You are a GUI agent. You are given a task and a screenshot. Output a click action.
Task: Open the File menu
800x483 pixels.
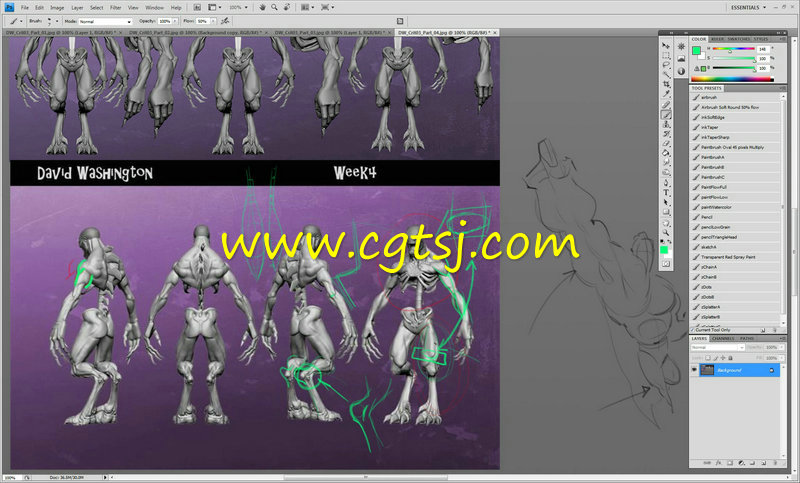24,8
